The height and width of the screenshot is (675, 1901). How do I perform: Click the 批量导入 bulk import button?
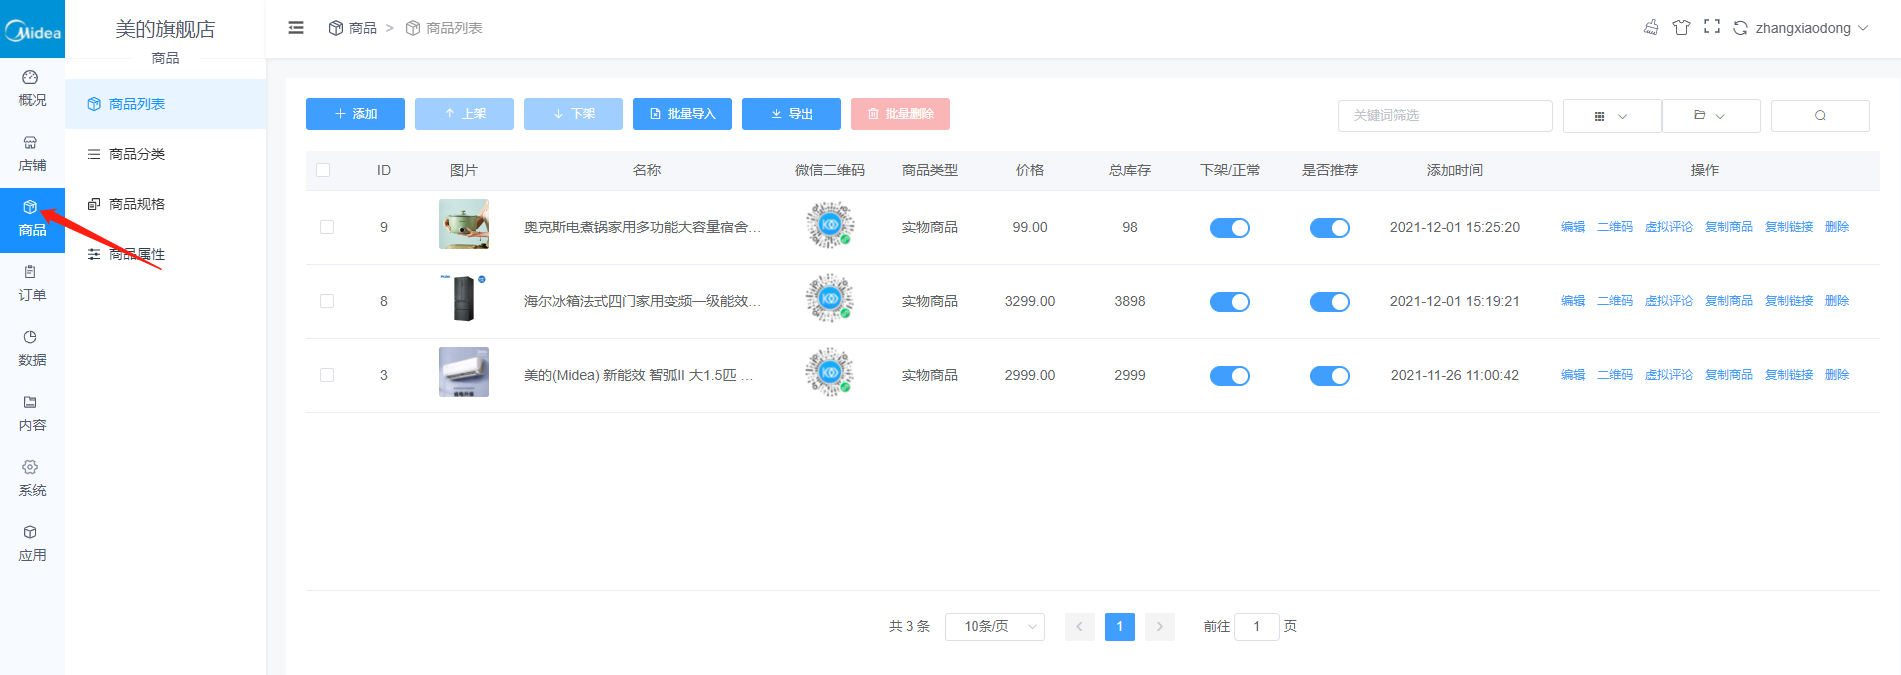point(682,114)
